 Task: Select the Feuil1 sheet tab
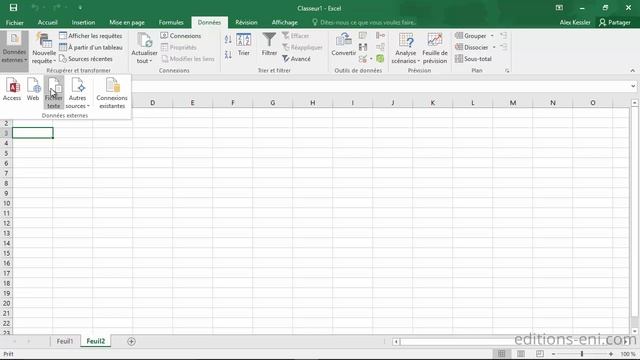click(x=65, y=341)
